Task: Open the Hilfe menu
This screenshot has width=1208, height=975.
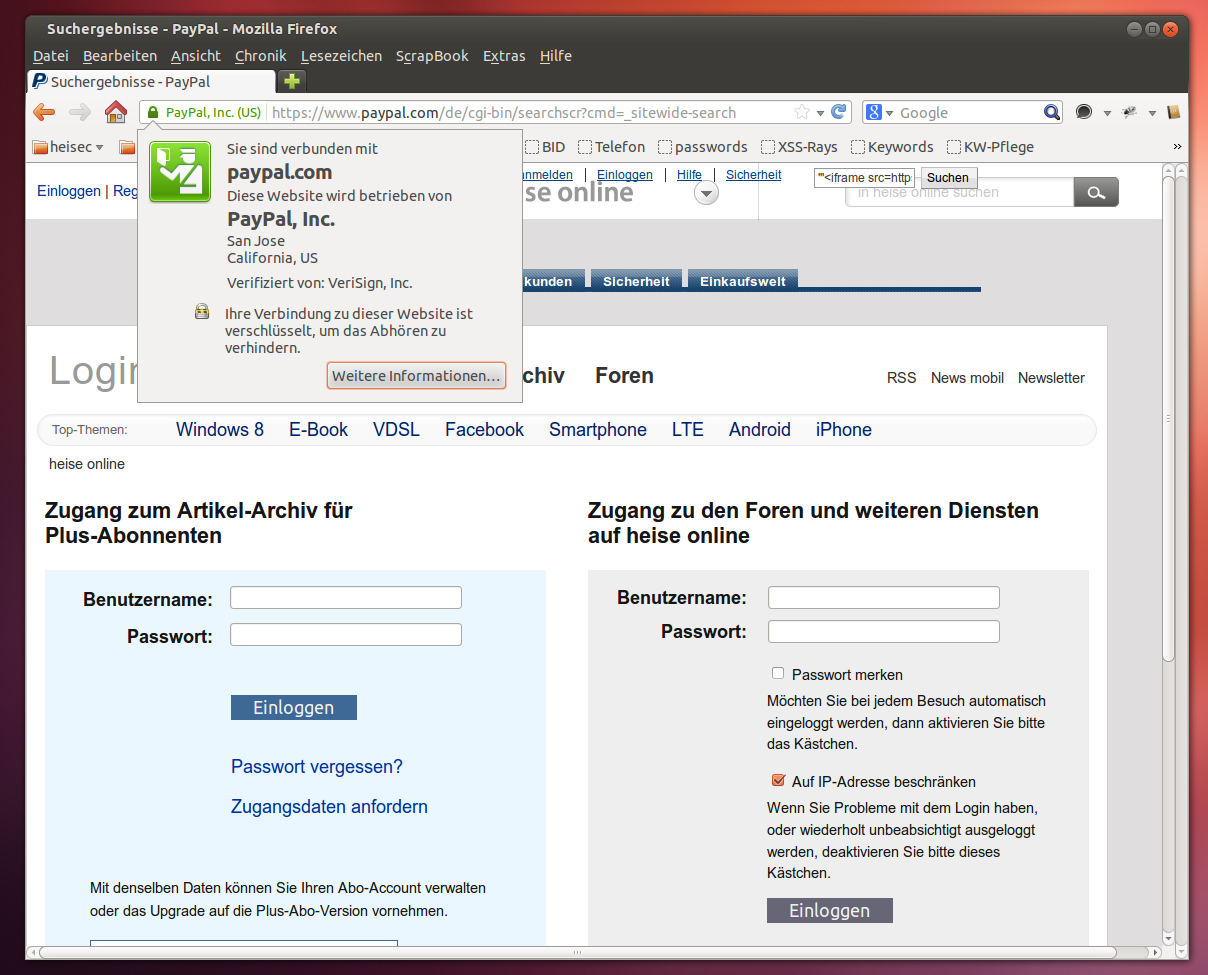Action: (x=556, y=56)
